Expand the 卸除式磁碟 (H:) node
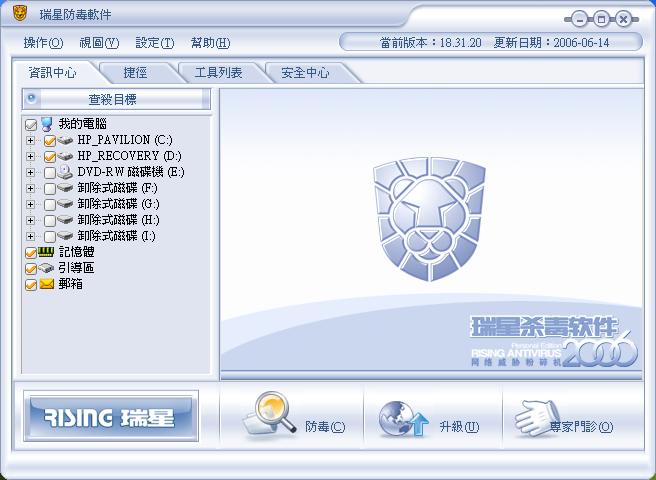 tap(30, 220)
